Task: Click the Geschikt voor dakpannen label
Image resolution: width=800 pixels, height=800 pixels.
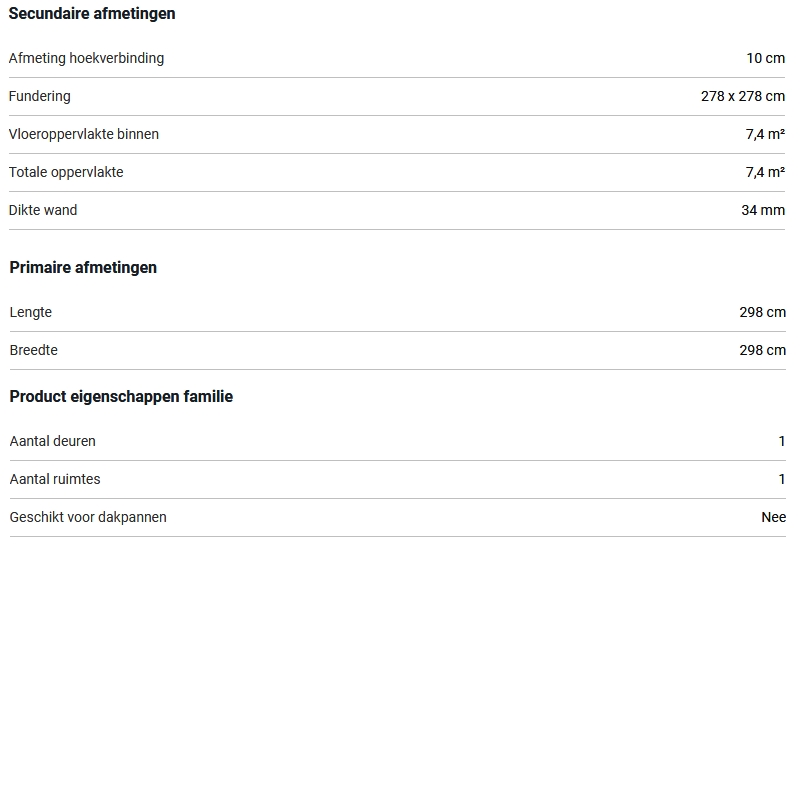Action: coord(88,517)
